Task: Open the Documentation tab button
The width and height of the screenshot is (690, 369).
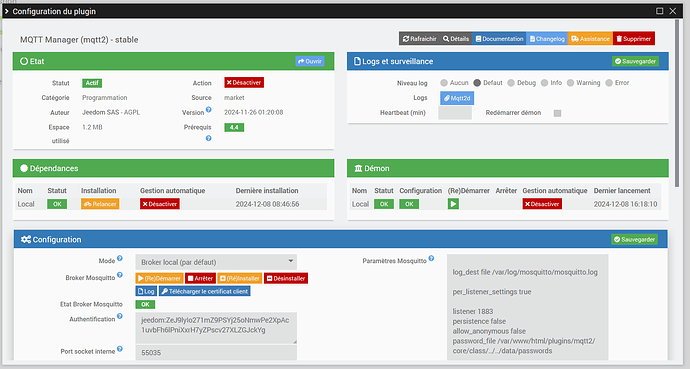Action: point(499,39)
